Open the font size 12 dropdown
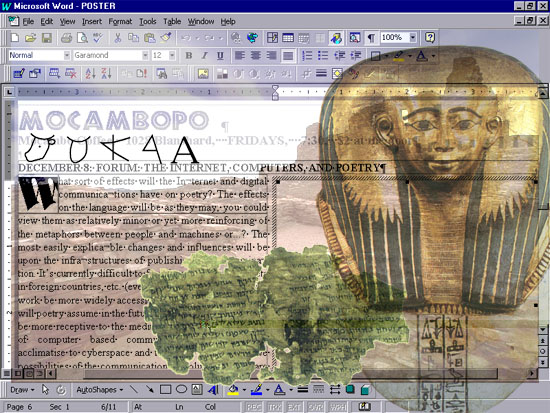This screenshot has width=550, height=413. pos(172,55)
